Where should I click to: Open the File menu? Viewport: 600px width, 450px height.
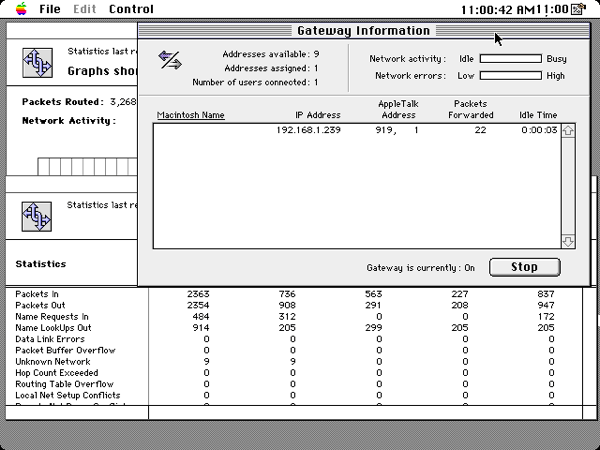point(50,9)
